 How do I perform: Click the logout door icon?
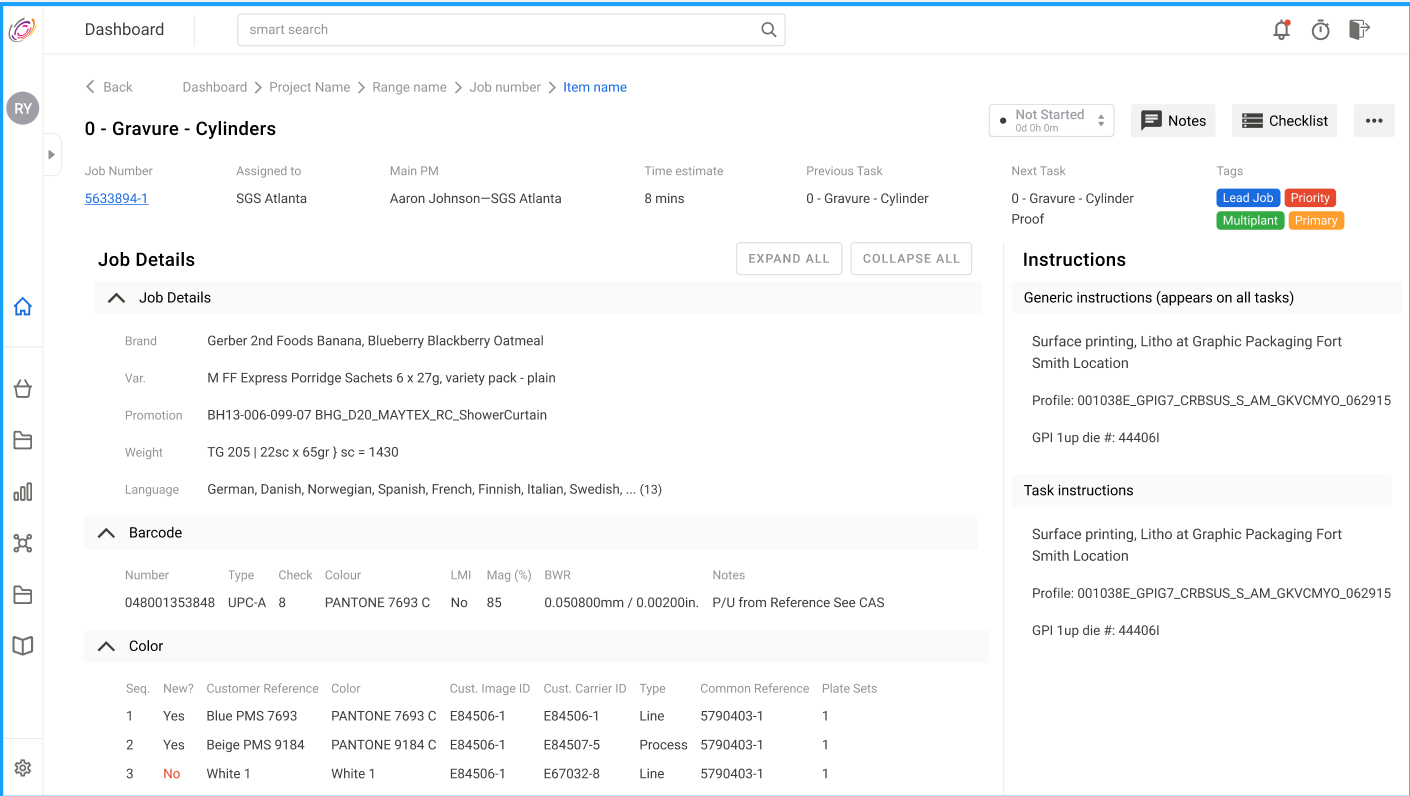[x=1358, y=30]
